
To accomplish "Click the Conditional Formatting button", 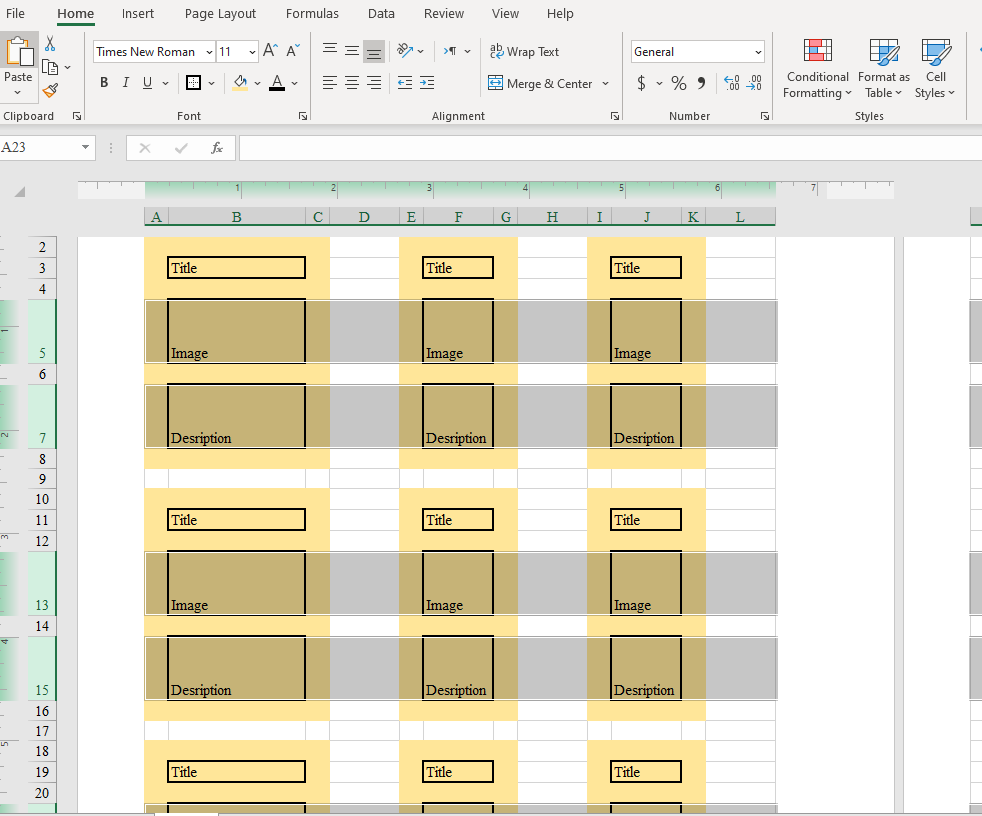I will pos(817,70).
